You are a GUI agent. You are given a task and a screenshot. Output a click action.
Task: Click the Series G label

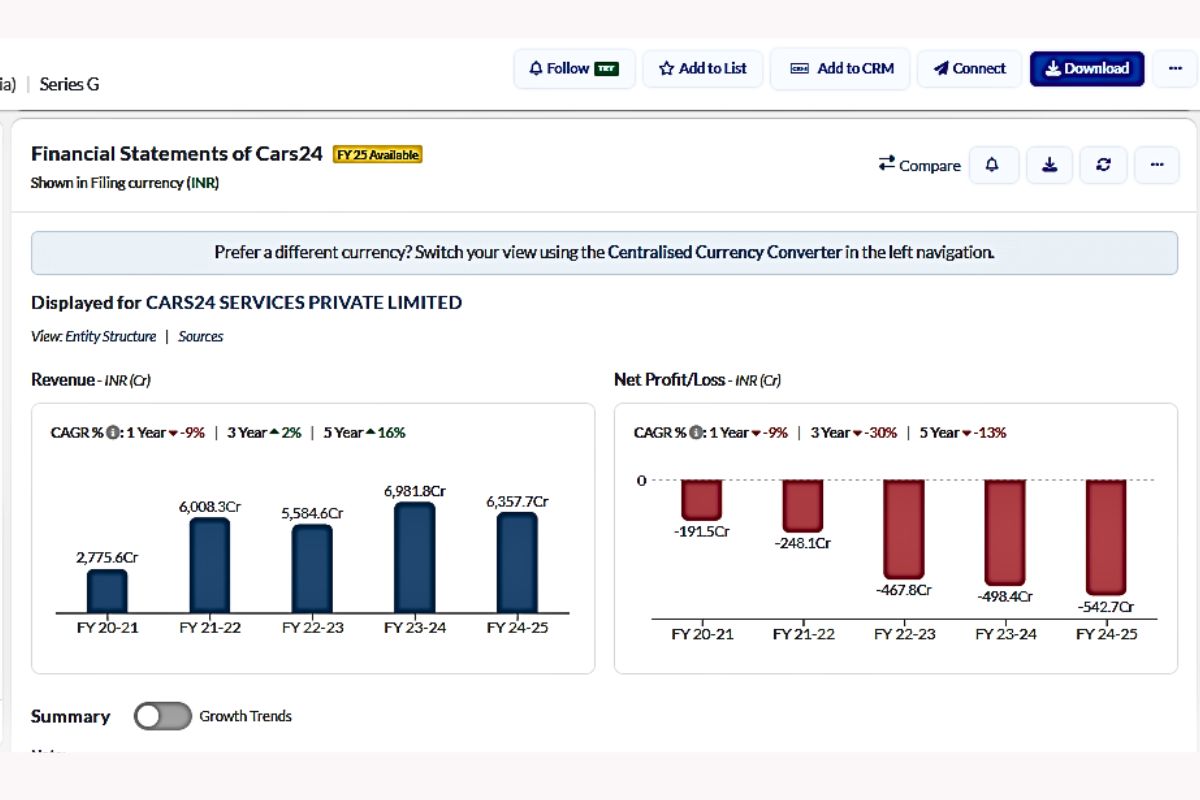pyautogui.click(x=69, y=84)
